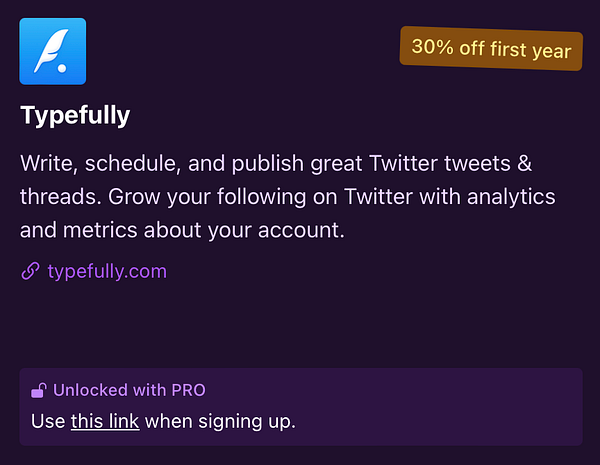This screenshot has width=600, height=465.
Task: Click the open padlock icon
Action: tap(39, 390)
